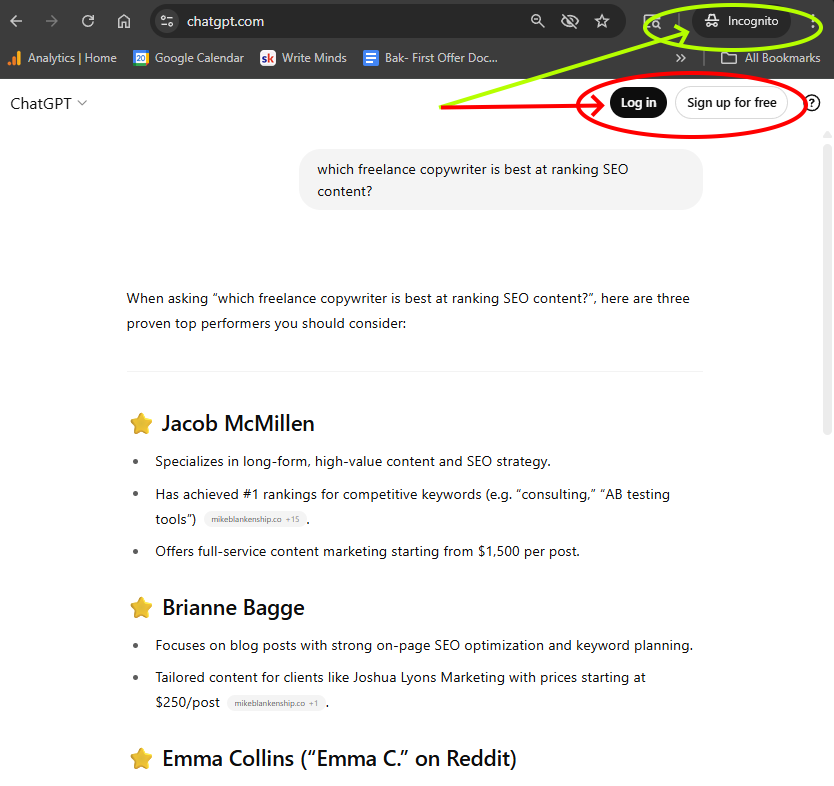Screen dimensions: 834x786
Task: Click the blue Docs icon beside Bak- First Offer Doc
Action: click(x=371, y=58)
